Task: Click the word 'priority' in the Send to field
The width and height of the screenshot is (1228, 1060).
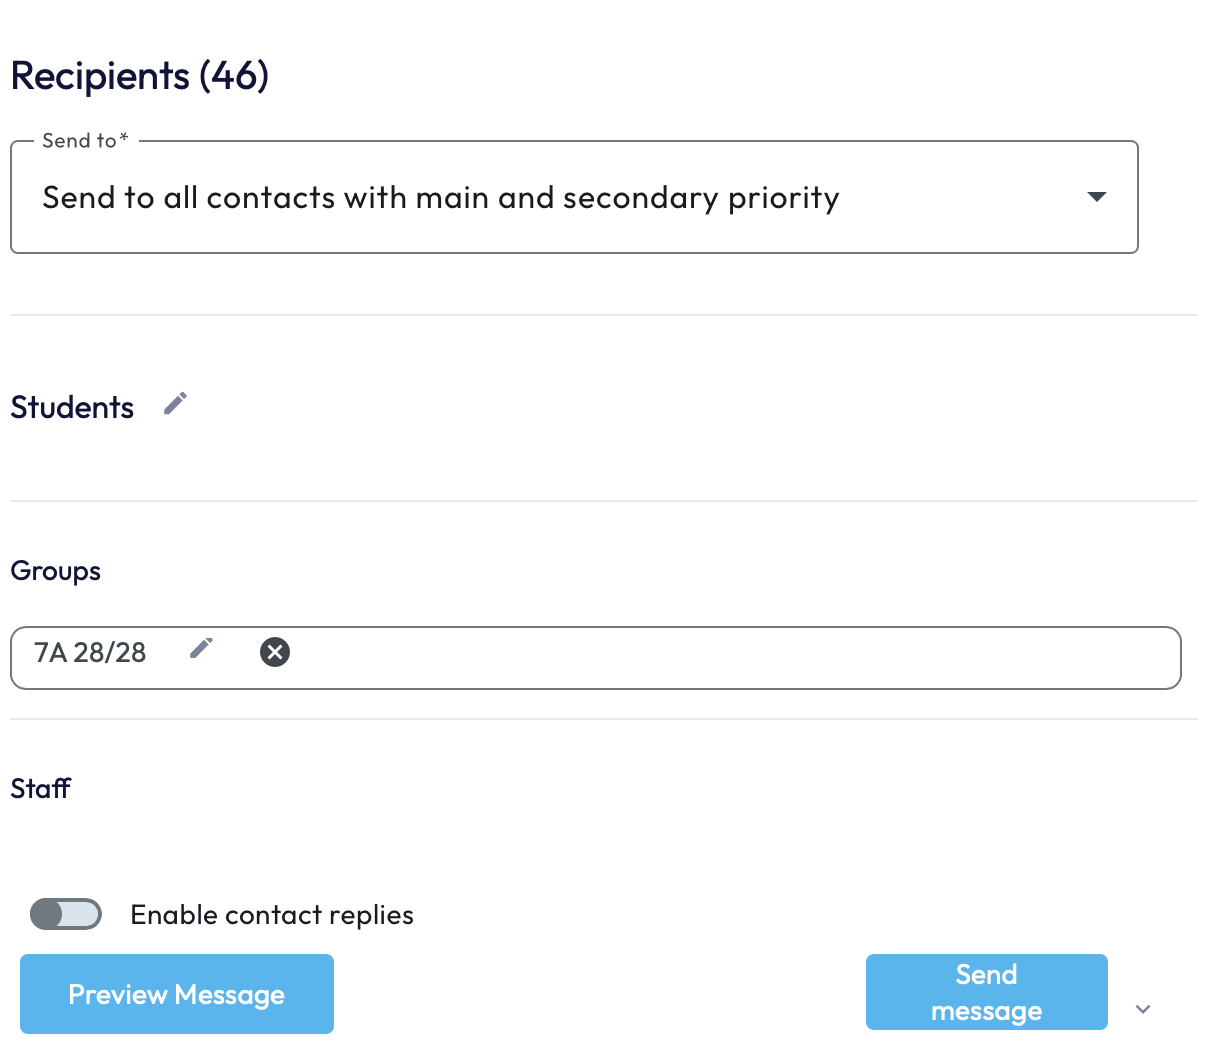Action: [x=783, y=198]
